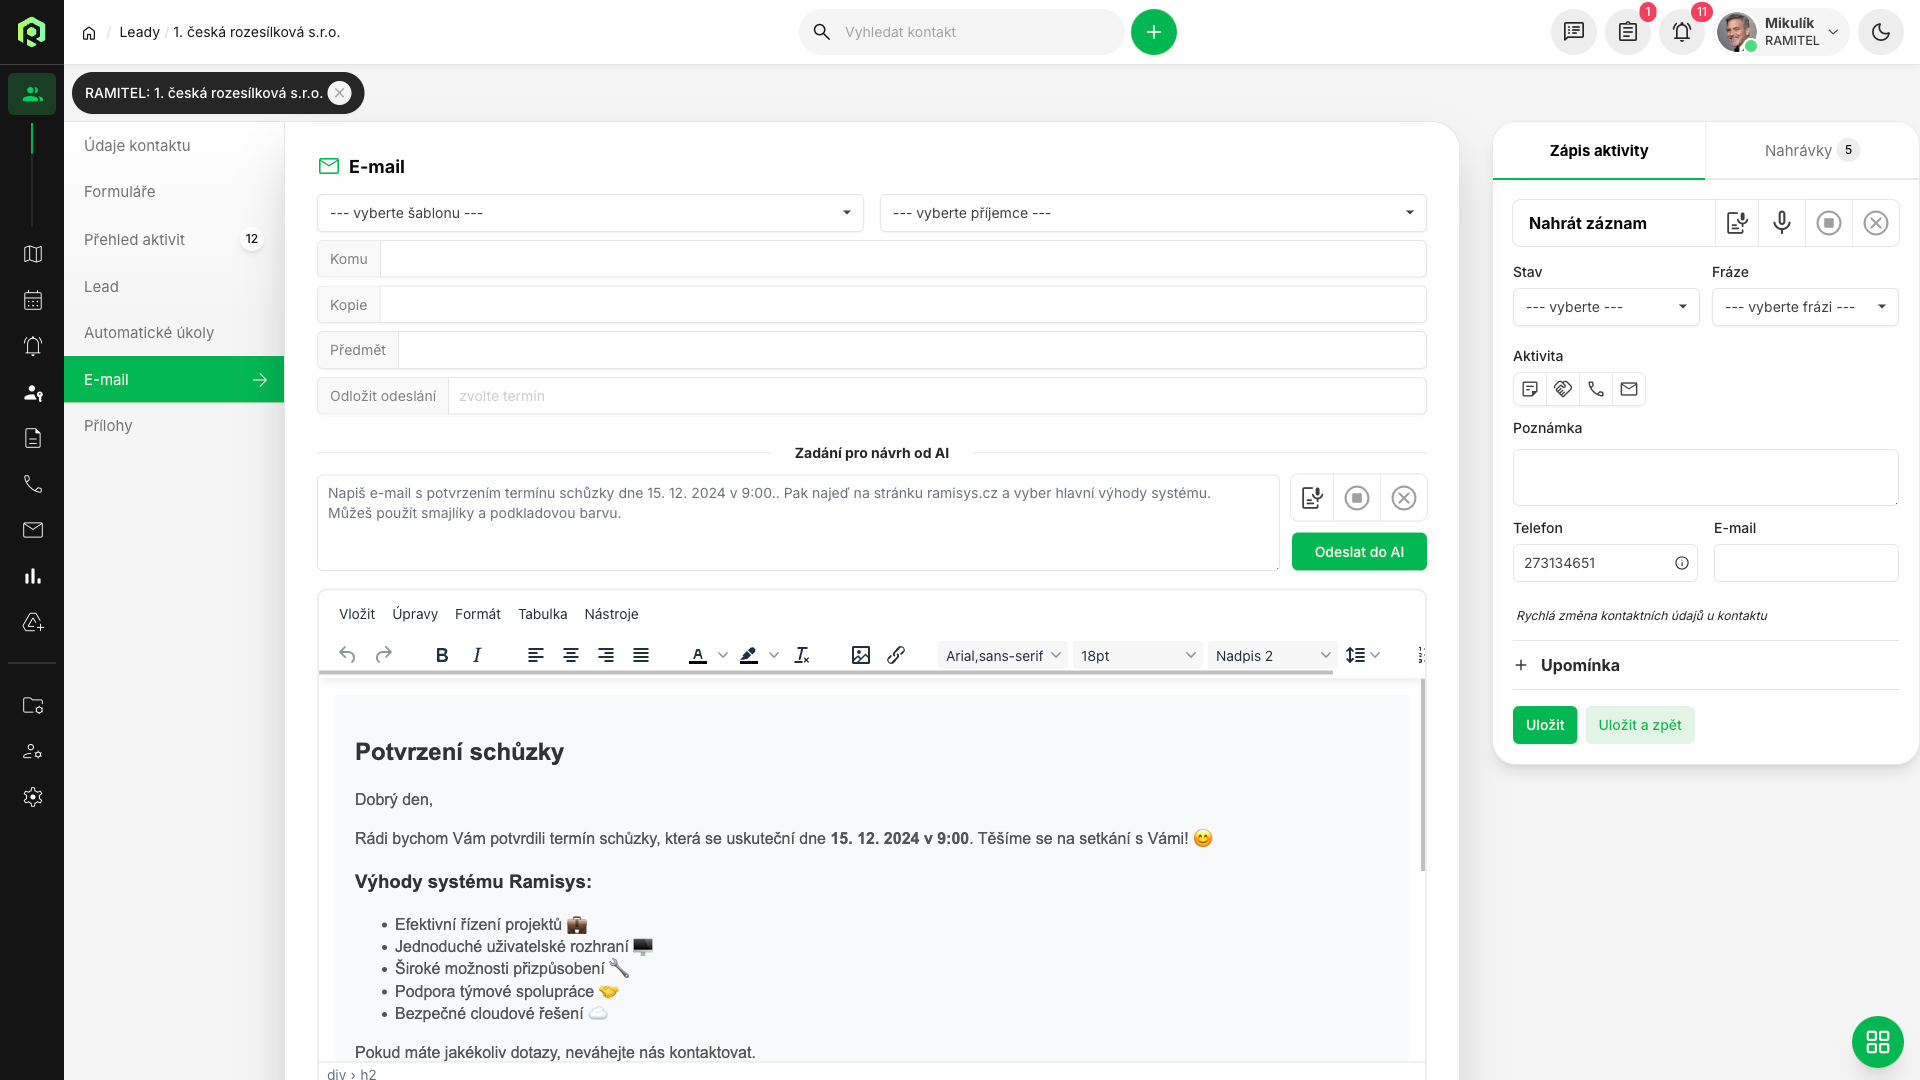The image size is (1920, 1080).
Task: Align text left in editor
Action: coord(536,655)
